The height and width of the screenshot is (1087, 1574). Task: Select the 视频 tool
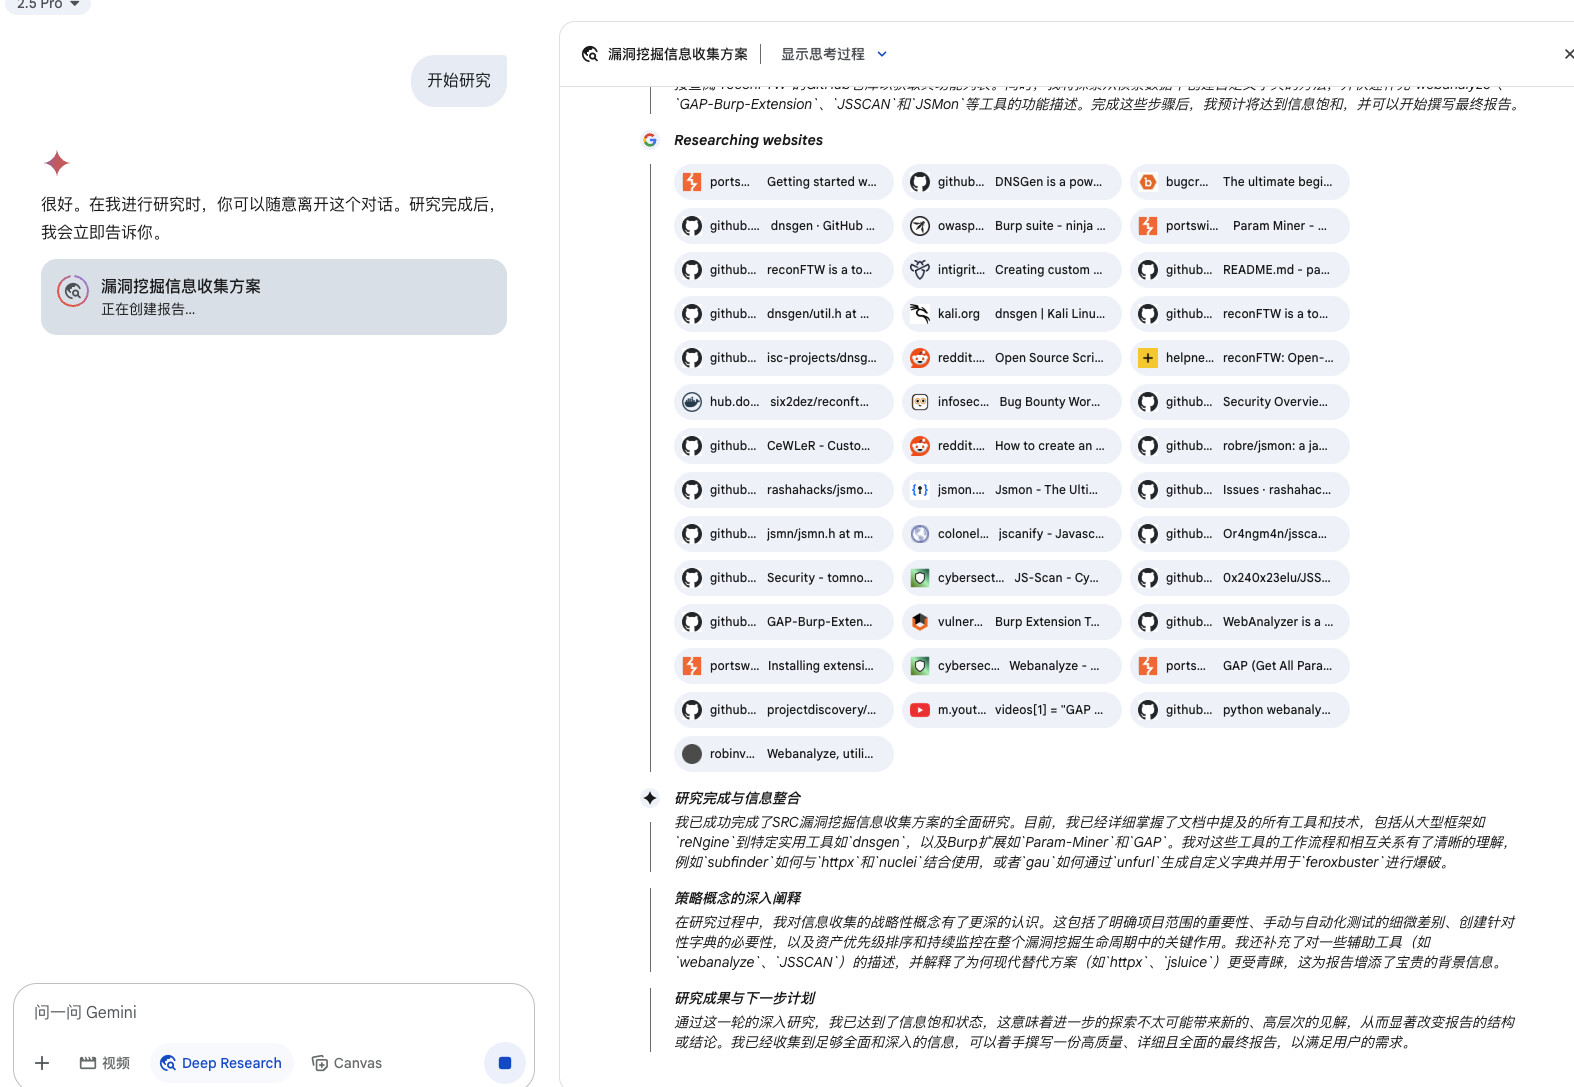pos(105,1063)
